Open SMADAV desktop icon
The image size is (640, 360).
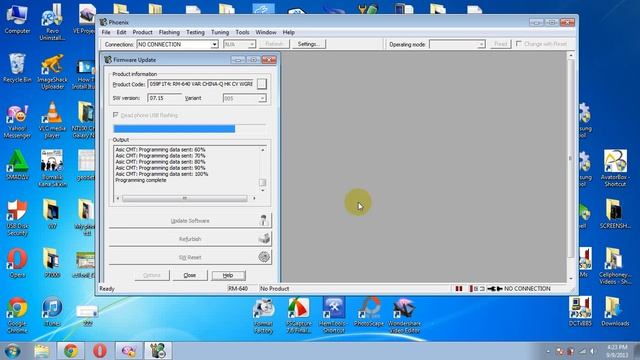tap(17, 165)
